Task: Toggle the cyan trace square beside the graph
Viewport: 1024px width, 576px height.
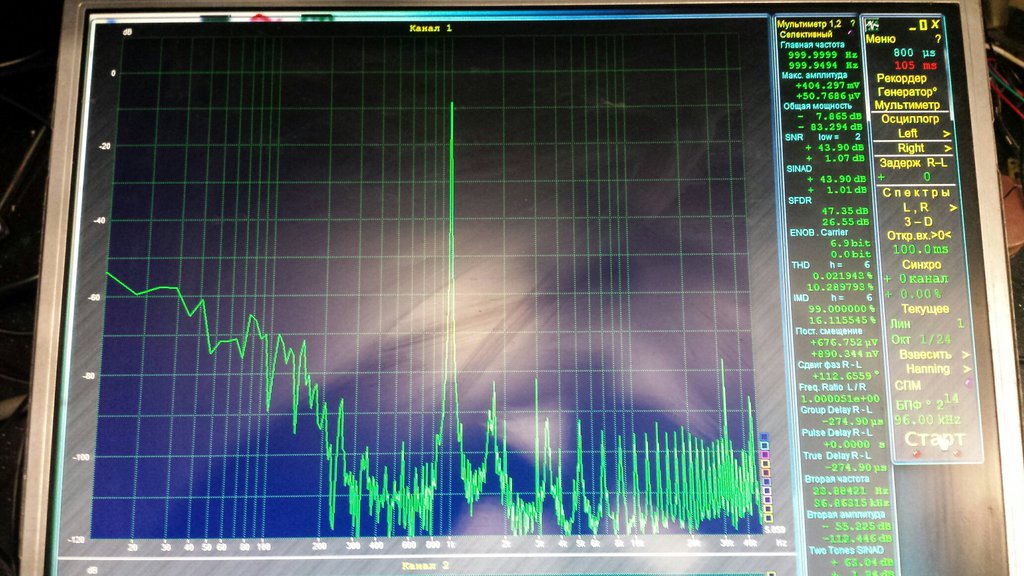Action: [765, 446]
